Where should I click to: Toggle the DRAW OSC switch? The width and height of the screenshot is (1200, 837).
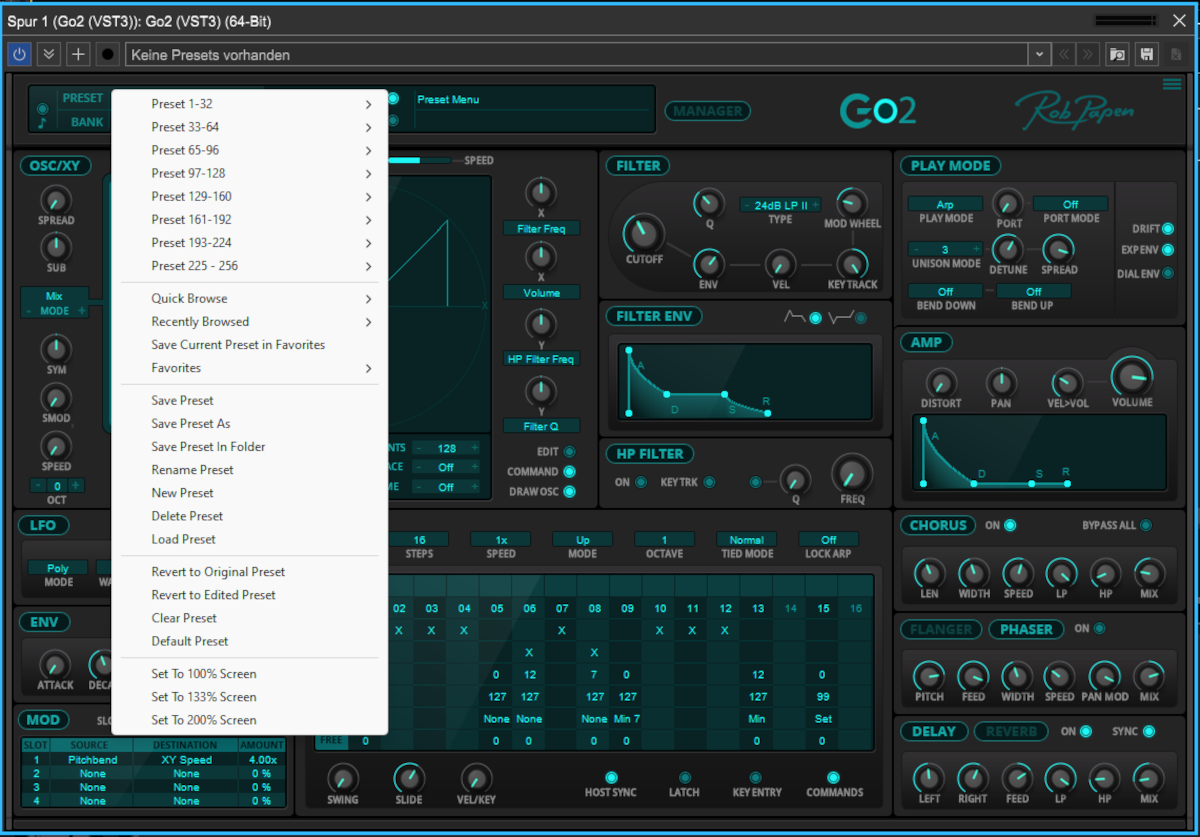569,491
